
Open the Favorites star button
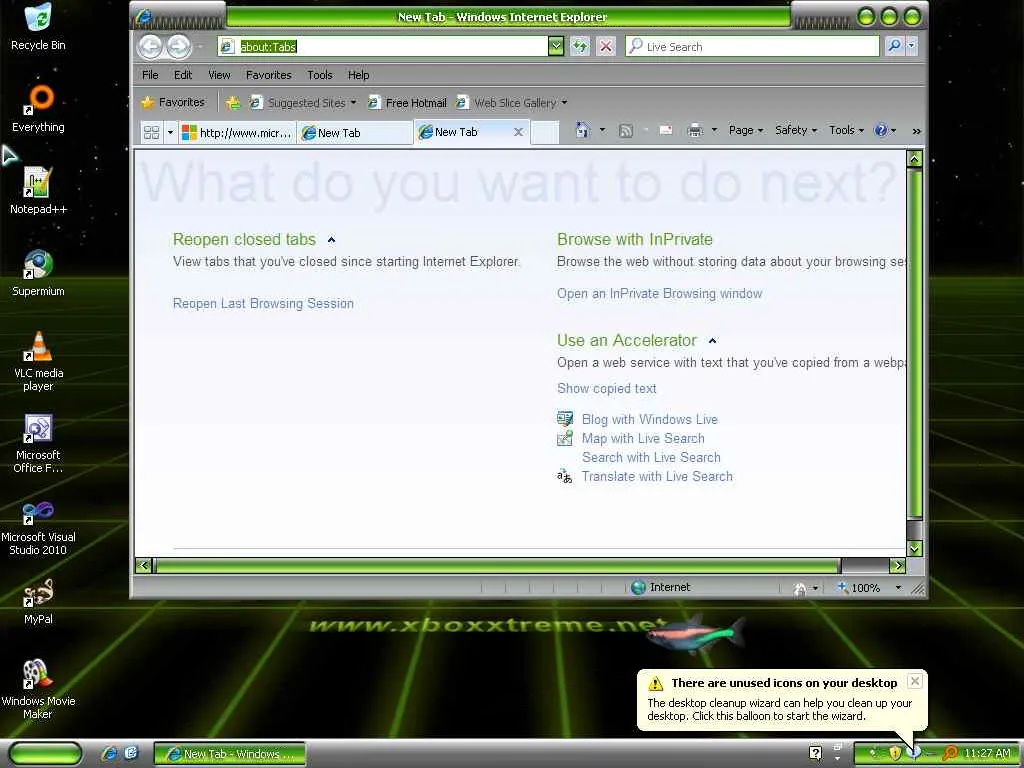tap(173, 102)
